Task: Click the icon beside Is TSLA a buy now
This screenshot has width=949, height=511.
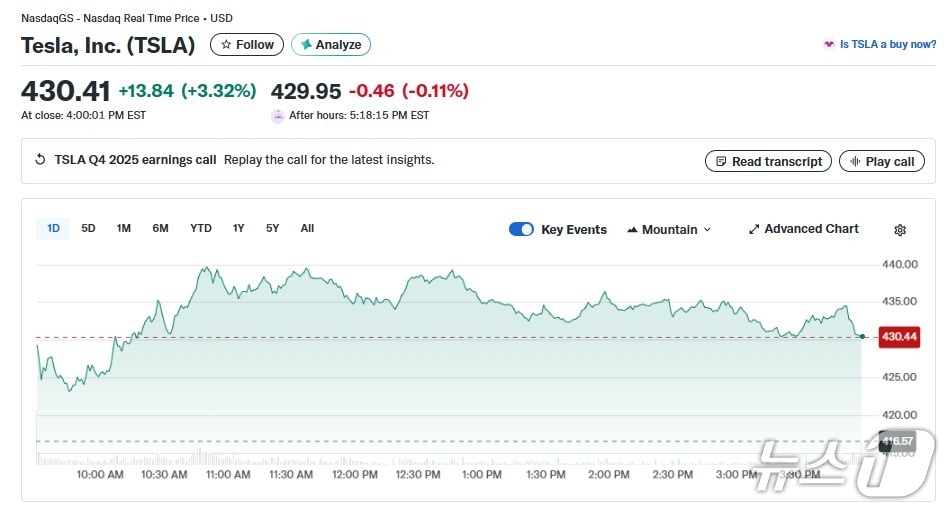Action: tap(828, 45)
